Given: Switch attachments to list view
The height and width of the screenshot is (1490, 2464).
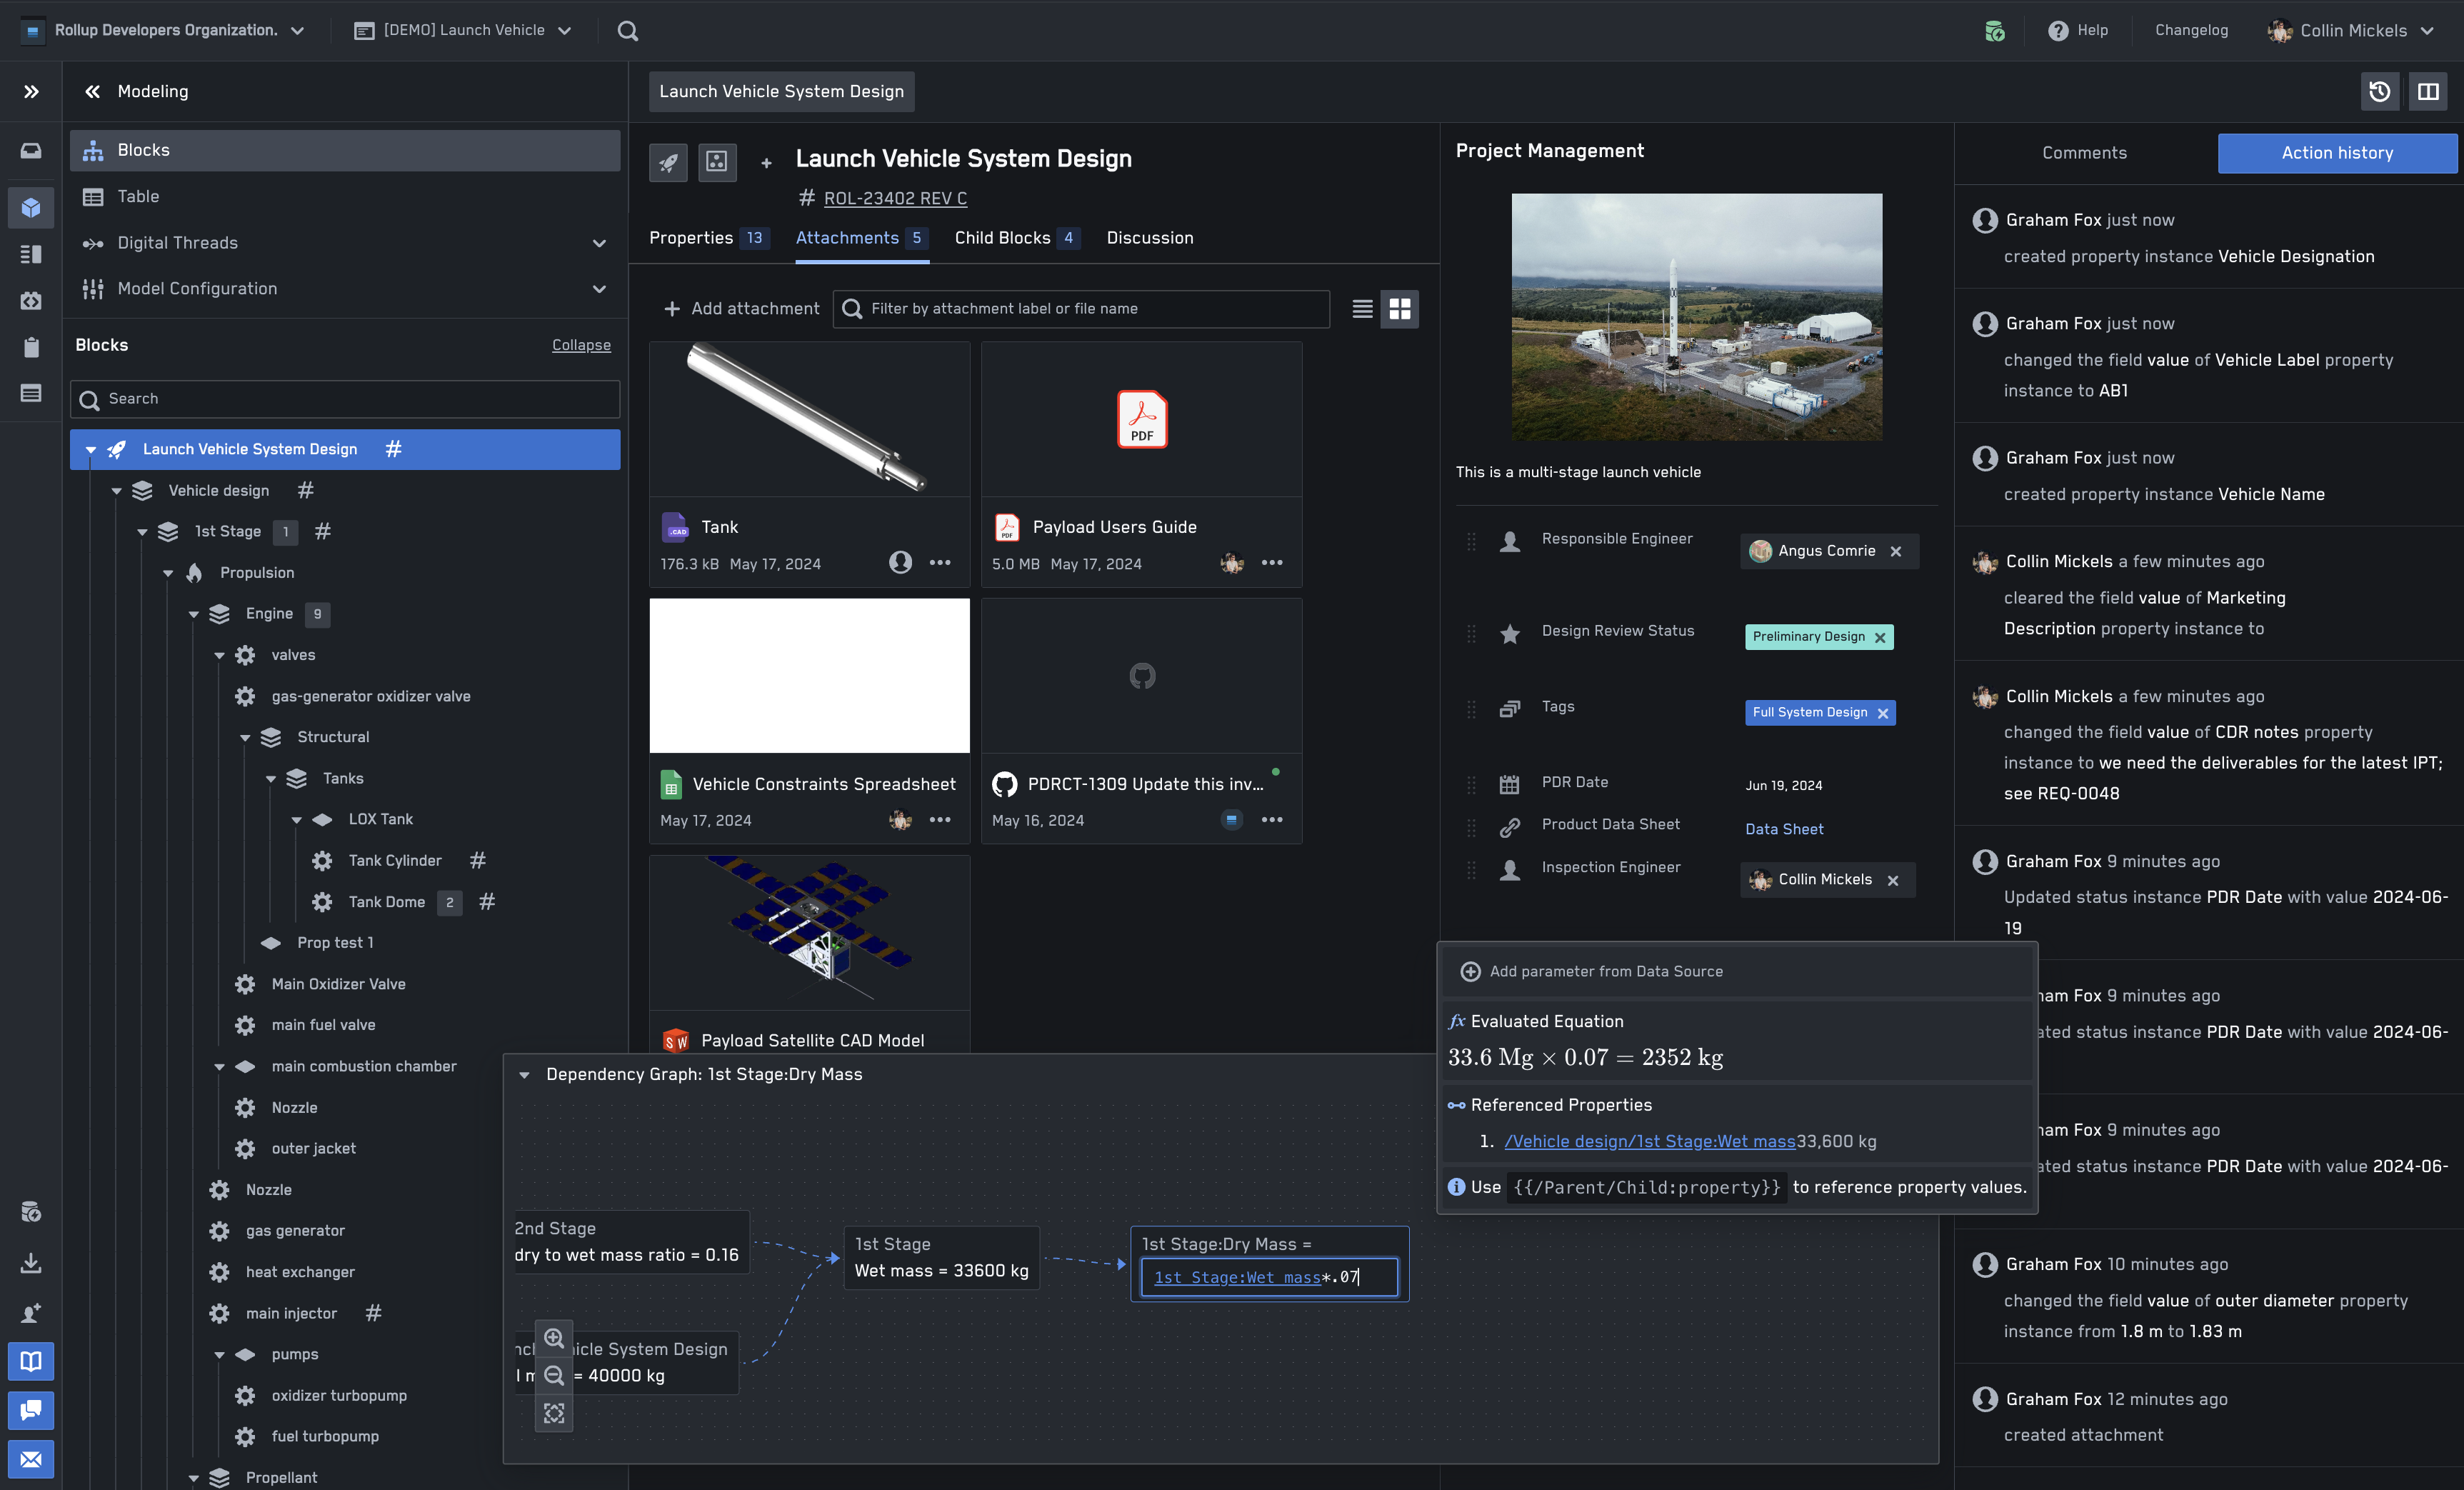Looking at the screenshot, I should pyautogui.click(x=1362, y=309).
